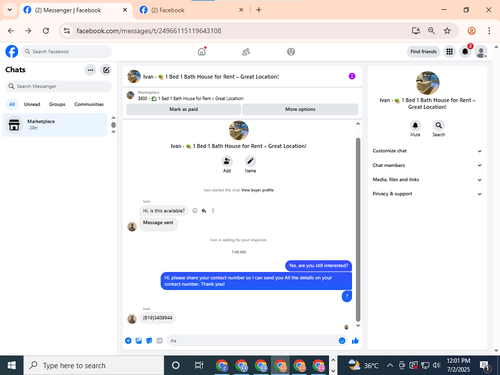The height and width of the screenshot is (375, 500).
Task: Open the tab search dropdown arrow
Action: (10, 10)
